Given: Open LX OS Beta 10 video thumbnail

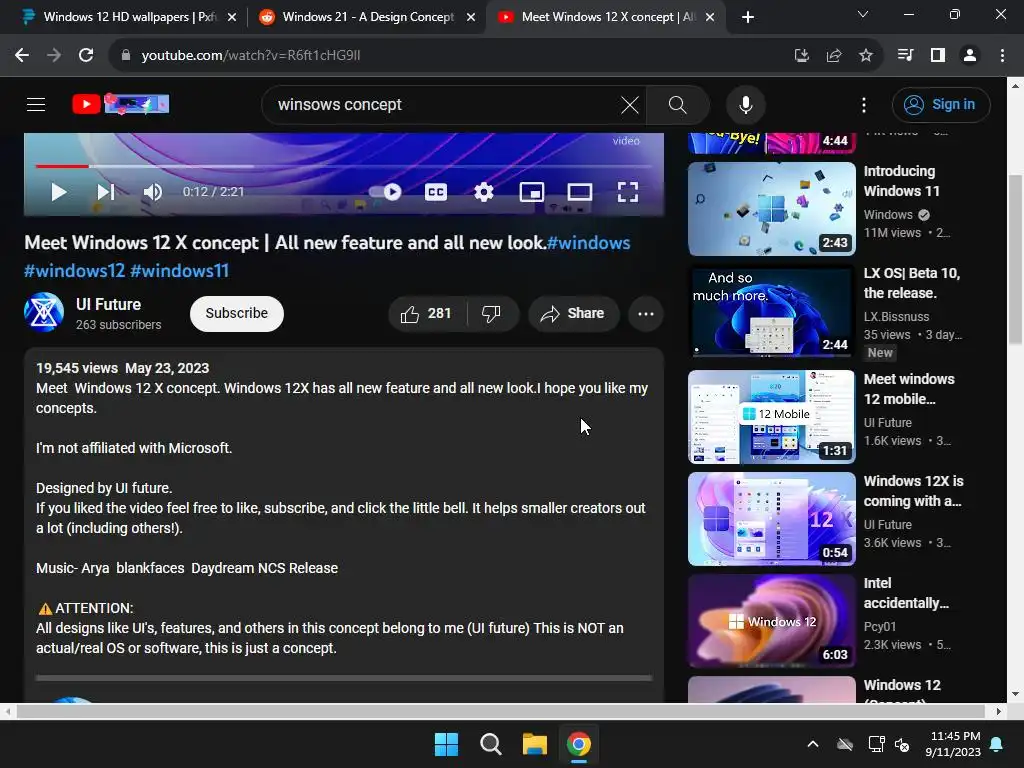Looking at the screenshot, I should tap(771, 311).
